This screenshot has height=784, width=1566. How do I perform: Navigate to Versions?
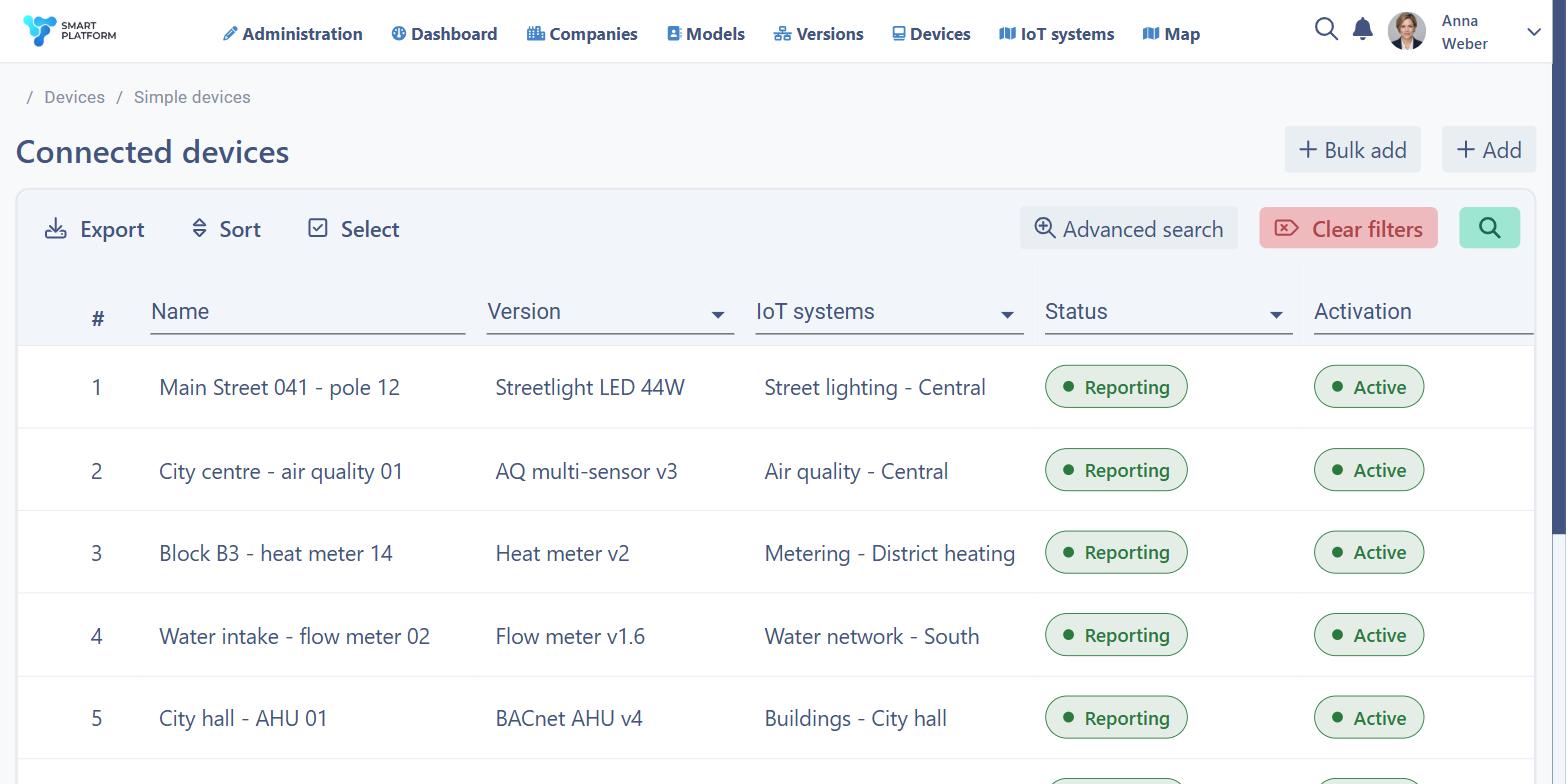[x=818, y=34]
